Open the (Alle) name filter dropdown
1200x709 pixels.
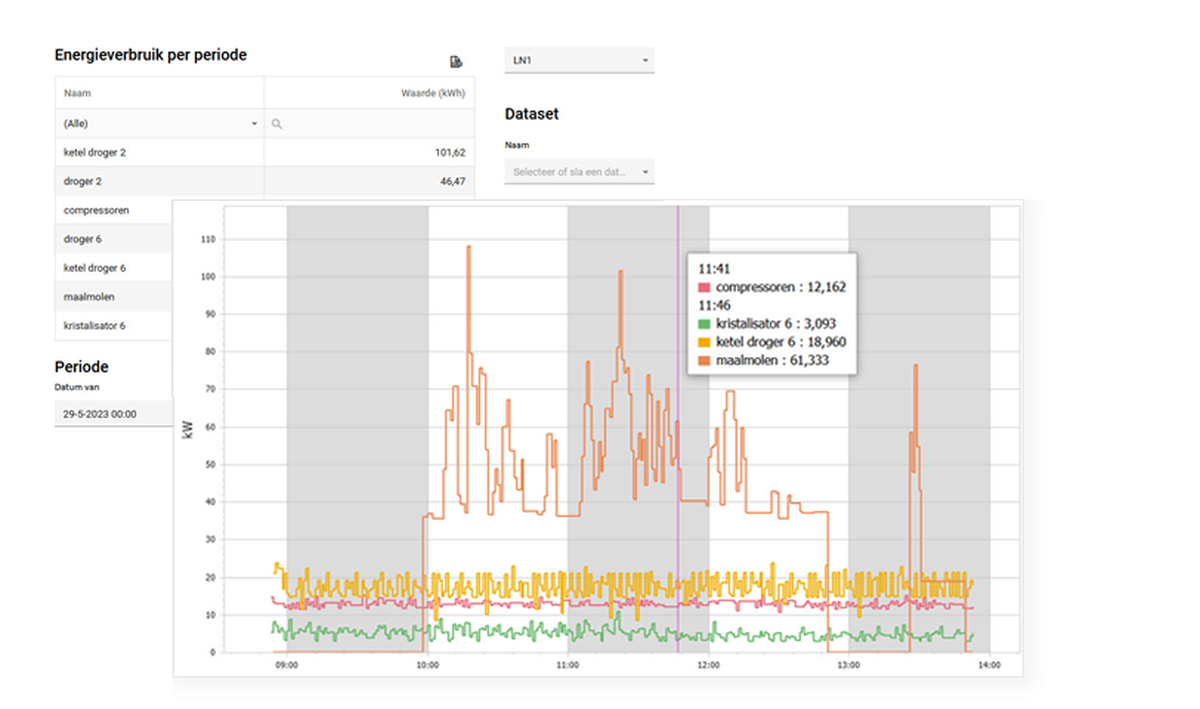[x=159, y=124]
